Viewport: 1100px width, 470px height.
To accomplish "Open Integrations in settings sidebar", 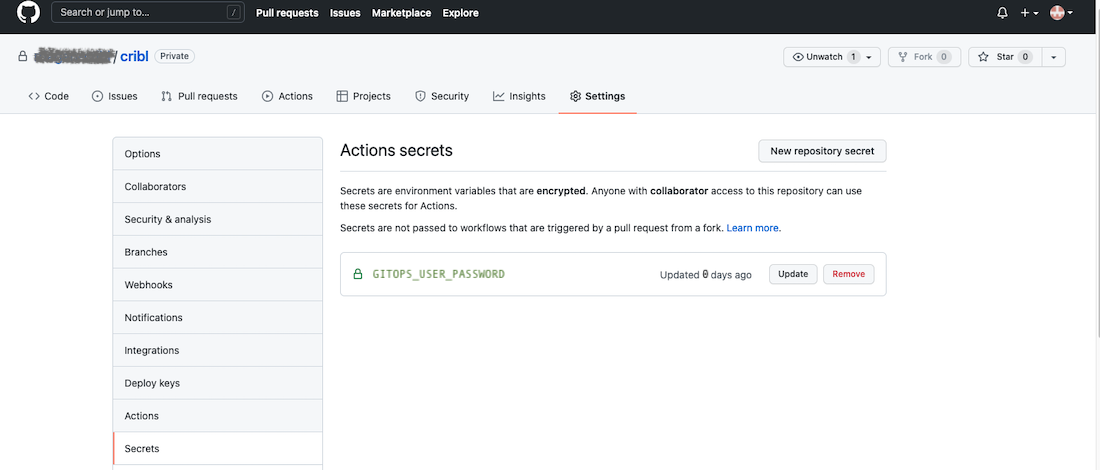I will [x=217, y=350].
